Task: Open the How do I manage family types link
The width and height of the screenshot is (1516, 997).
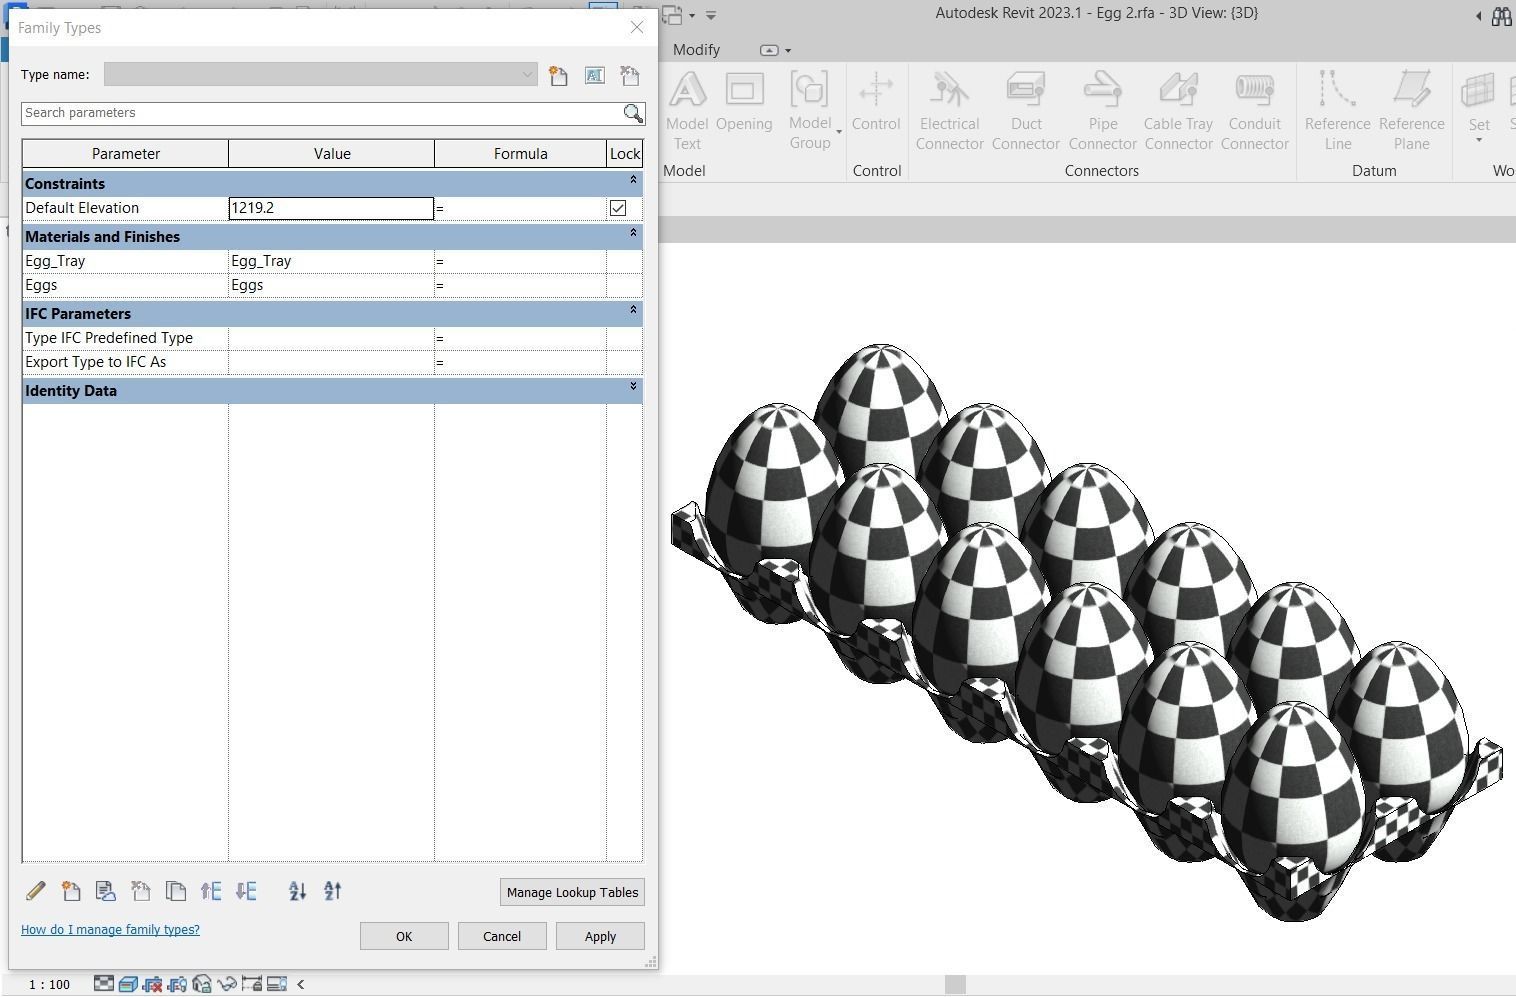Action: 110,930
